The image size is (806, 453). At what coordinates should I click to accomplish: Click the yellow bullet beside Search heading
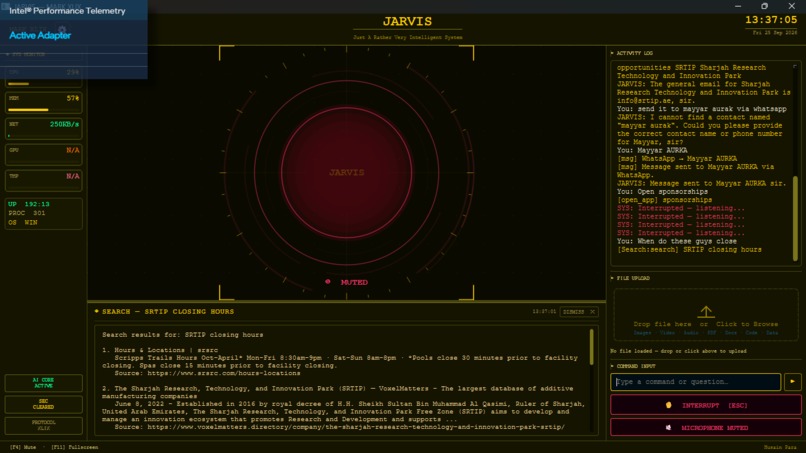point(97,311)
